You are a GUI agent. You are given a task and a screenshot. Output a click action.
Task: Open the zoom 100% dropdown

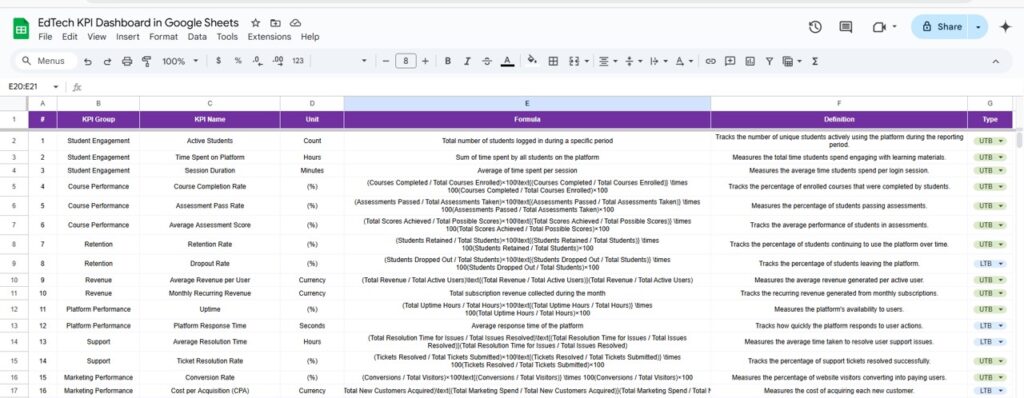pos(180,61)
